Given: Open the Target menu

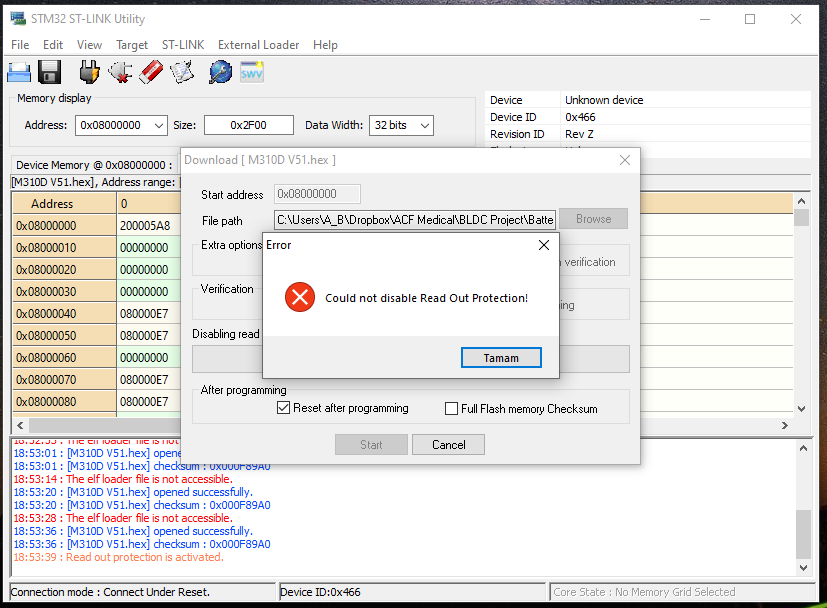Looking at the screenshot, I should pyautogui.click(x=132, y=45).
